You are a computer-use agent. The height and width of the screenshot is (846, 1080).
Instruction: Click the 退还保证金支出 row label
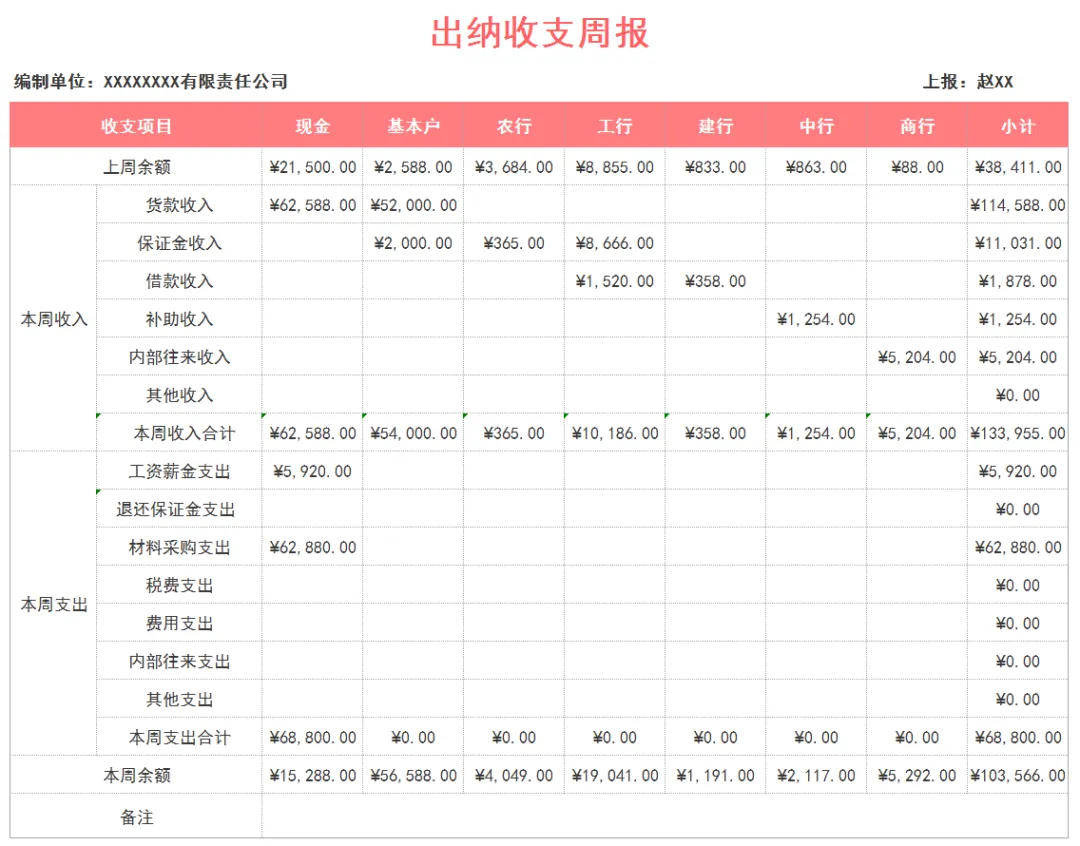(179, 509)
